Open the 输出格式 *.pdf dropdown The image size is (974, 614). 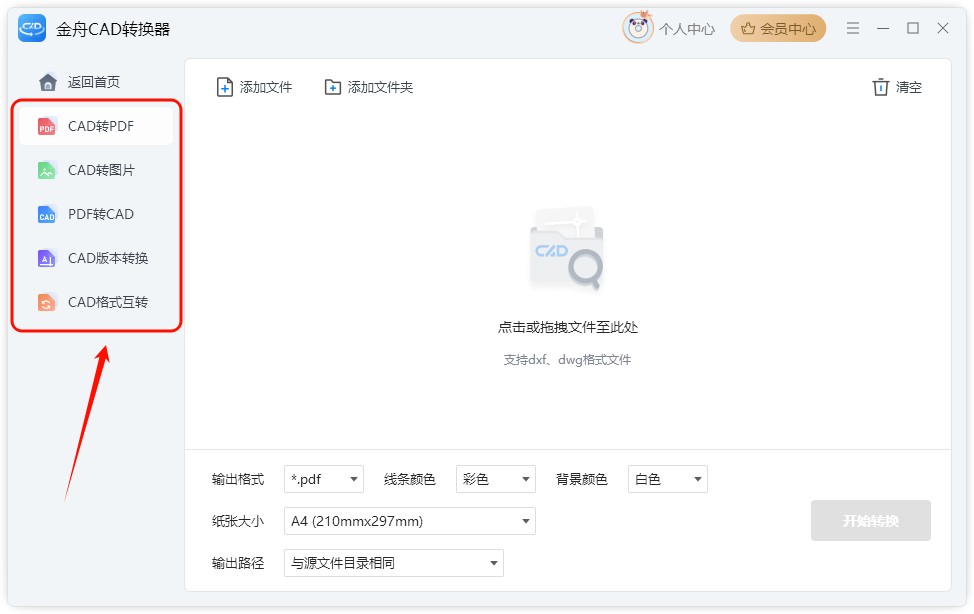tap(323, 480)
